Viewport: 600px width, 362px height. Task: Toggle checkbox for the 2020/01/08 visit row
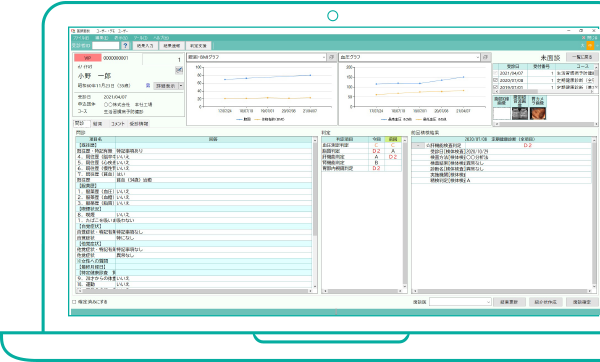click(496, 80)
